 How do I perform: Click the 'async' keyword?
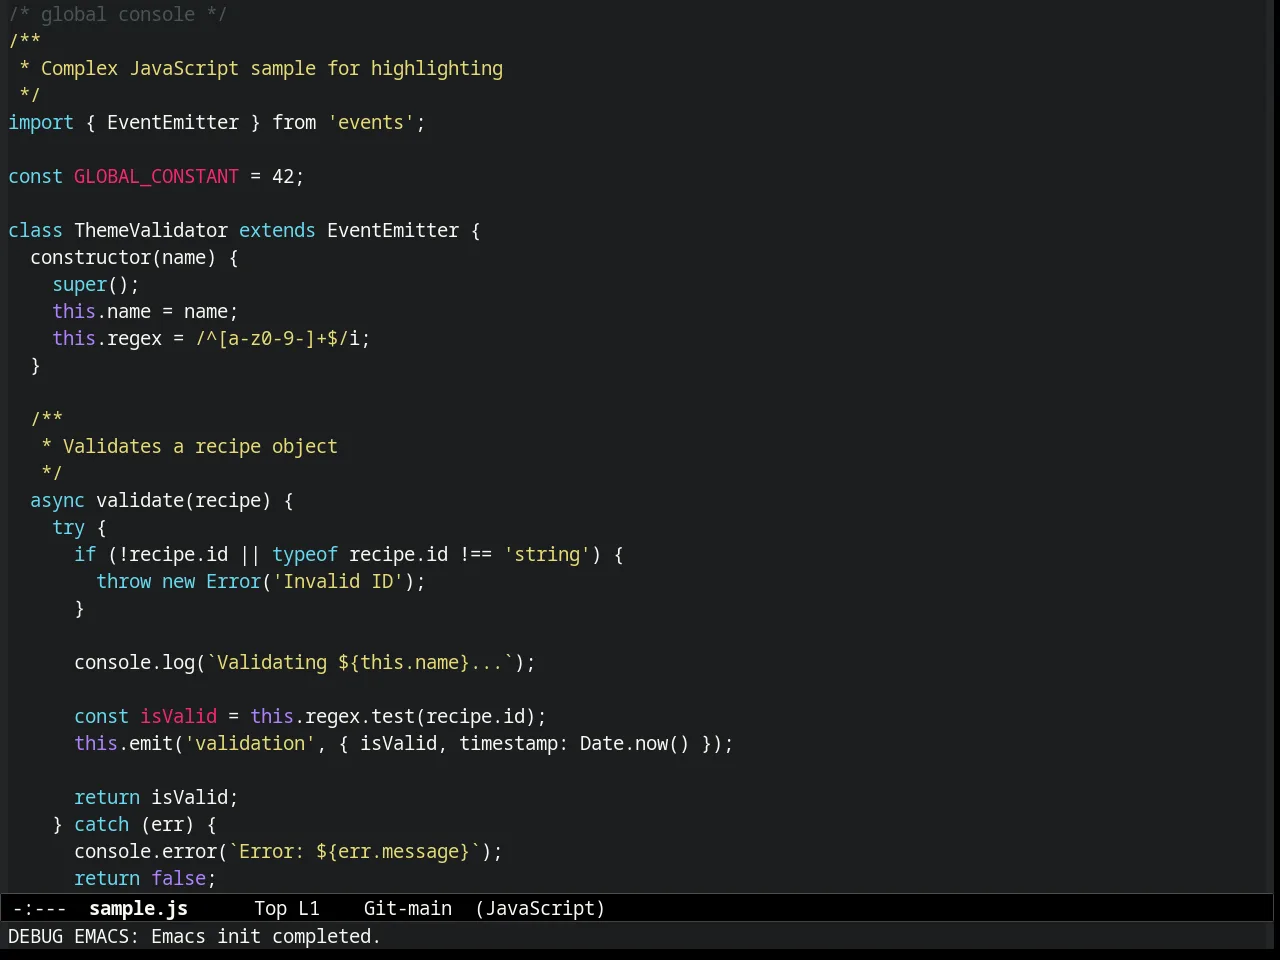click(57, 500)
